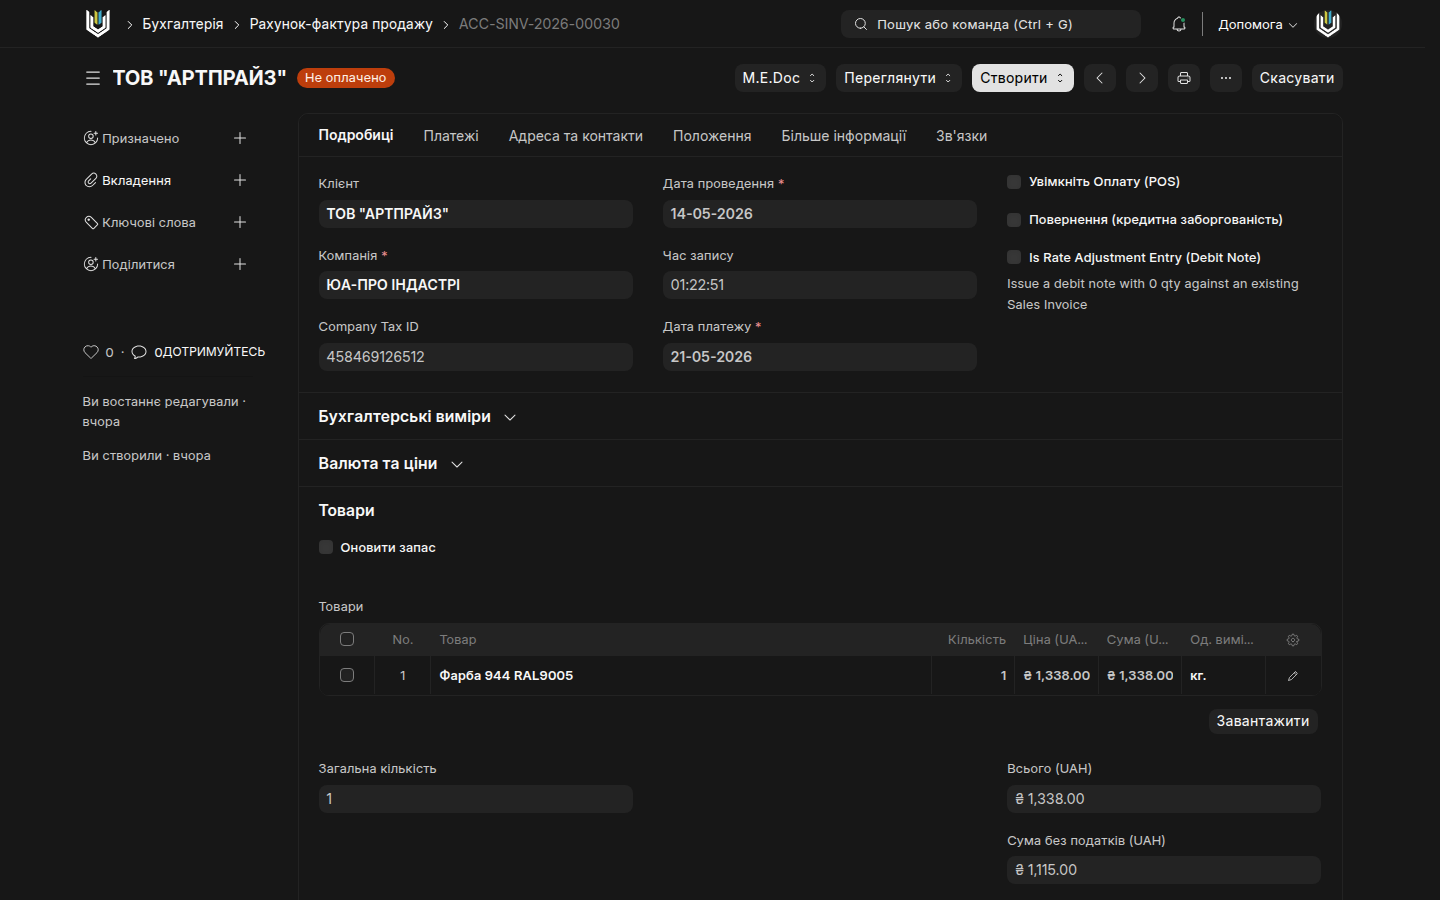Click the Company Tax ID value 458469126512
1440x900 pixels.
pyautogui.click(x=476, y=357)
